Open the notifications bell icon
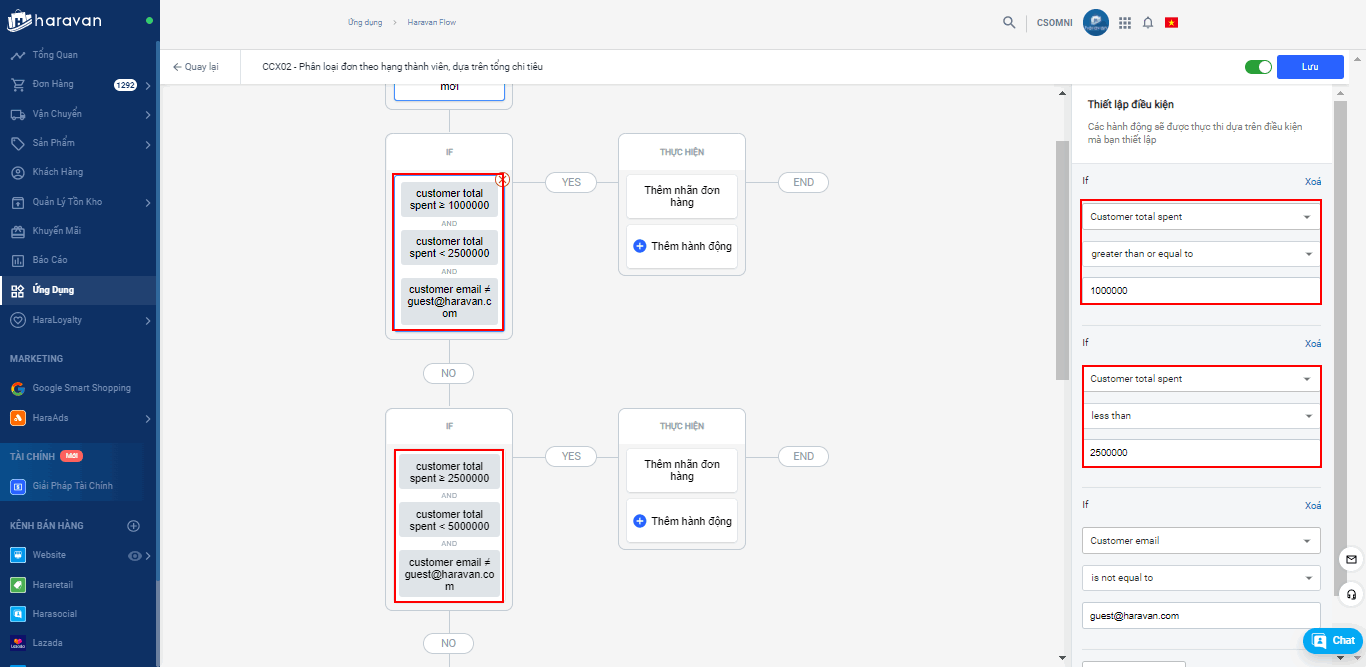The height and width of the screenshot is (667, 1366). click(1148, 22)
